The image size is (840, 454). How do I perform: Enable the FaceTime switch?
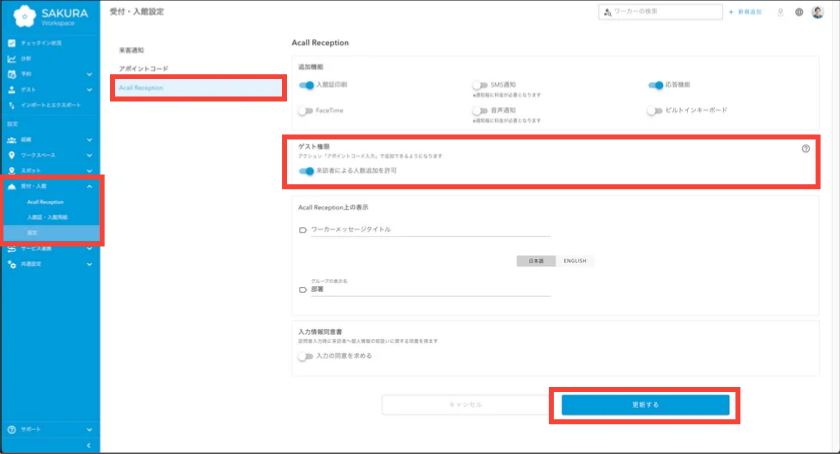tap(307, 110)
